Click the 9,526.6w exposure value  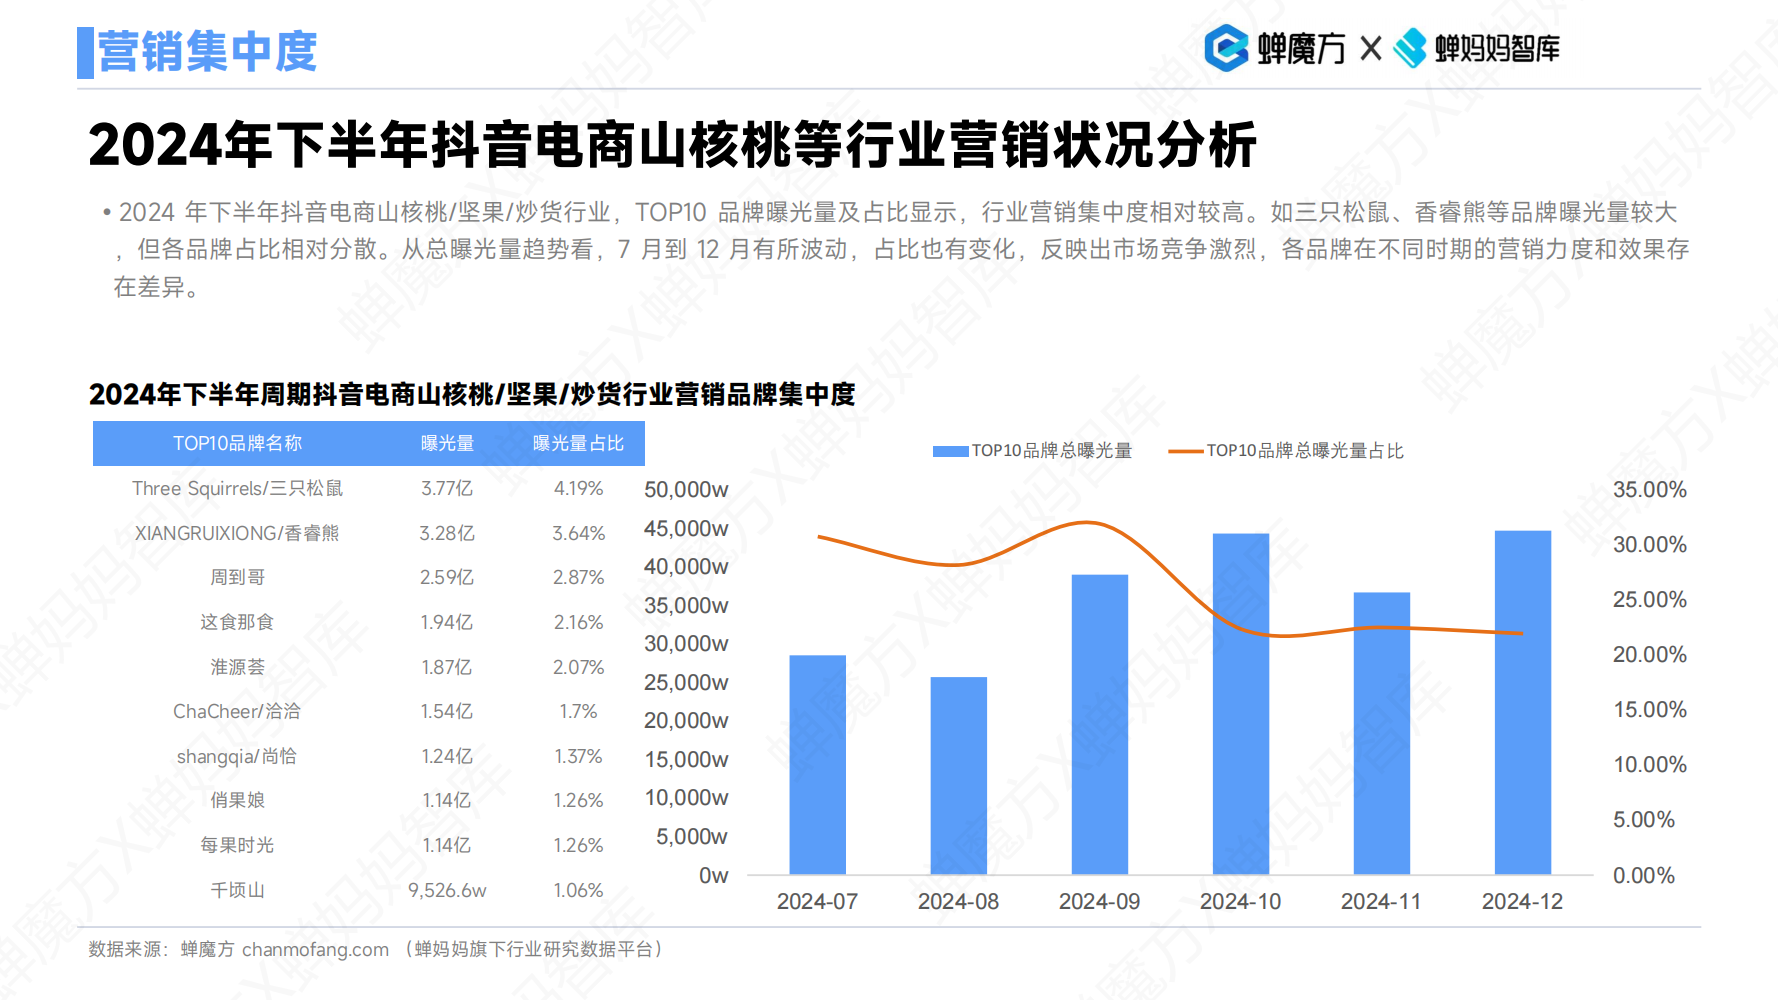pyautogui.click(x=447, y=890)
